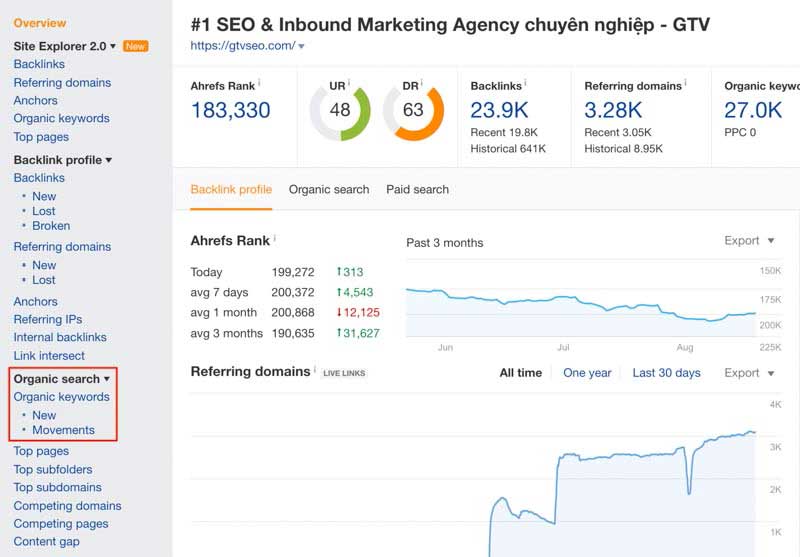
Task: Select the Last 30 days range option
Action: coord(666,373)
